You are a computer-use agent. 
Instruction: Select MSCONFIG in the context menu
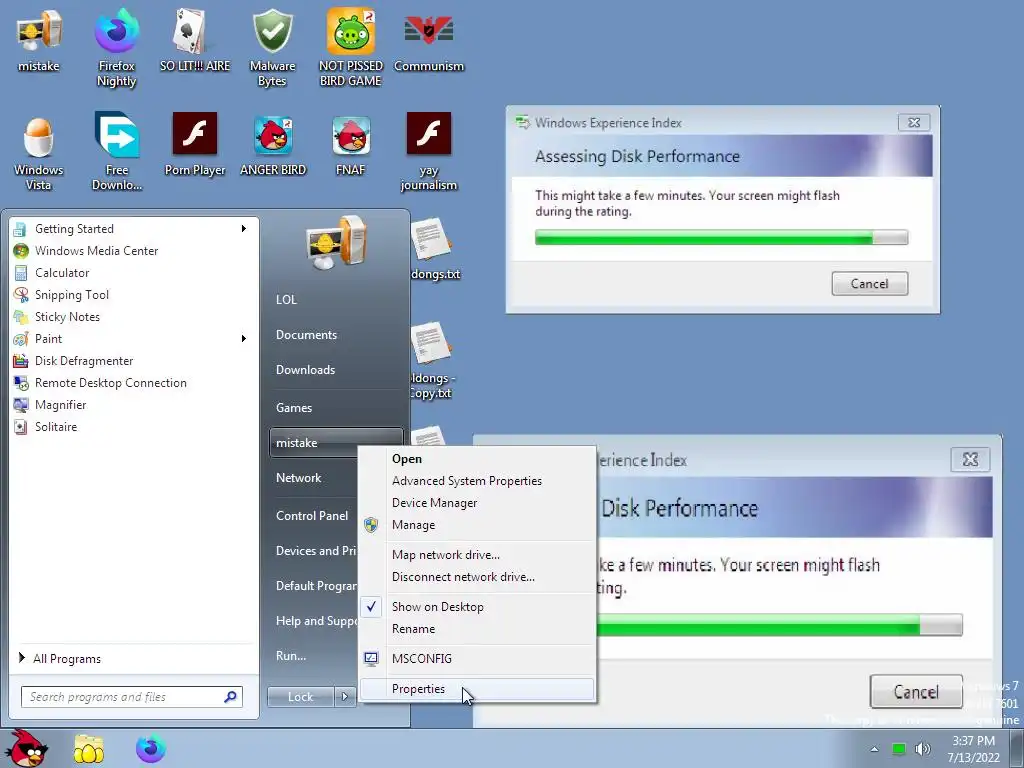[477, 658]
